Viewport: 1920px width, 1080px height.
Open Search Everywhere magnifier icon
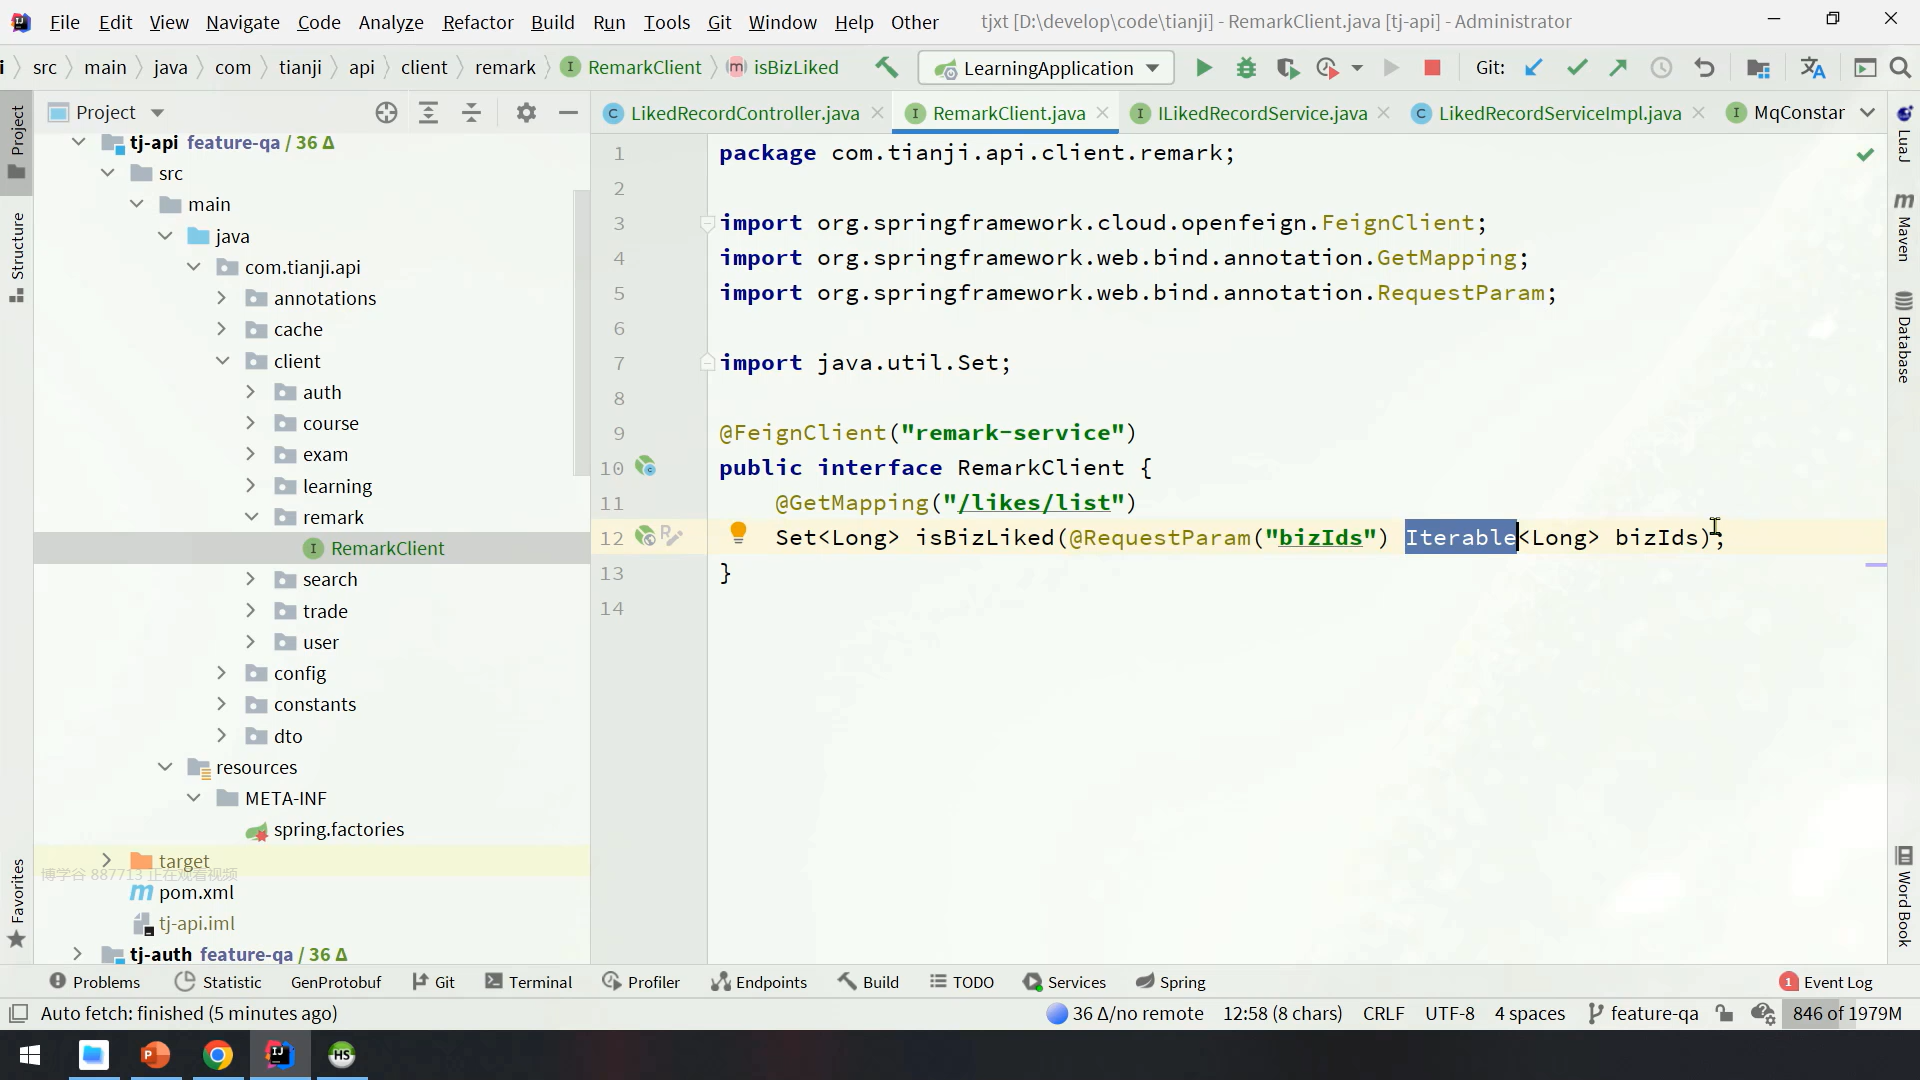point(1900,68)
